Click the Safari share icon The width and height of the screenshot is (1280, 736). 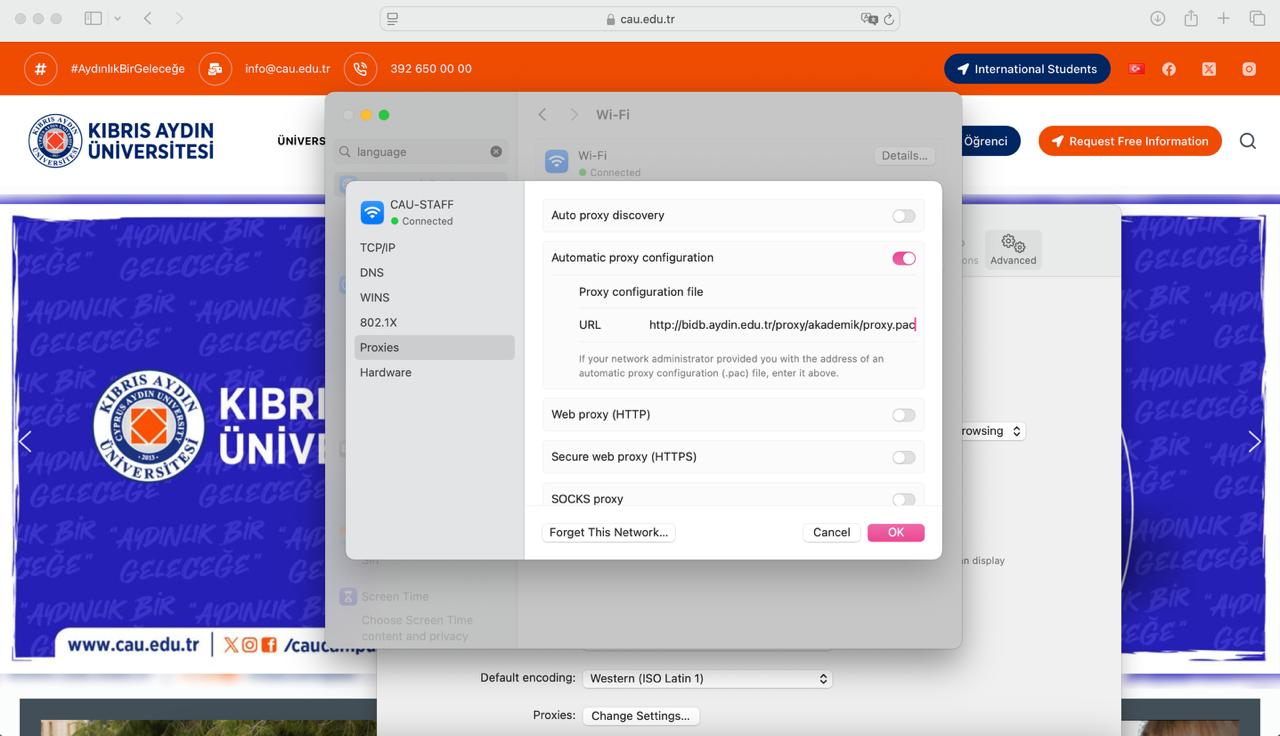pyautogui.click(x=1190, y=19)
